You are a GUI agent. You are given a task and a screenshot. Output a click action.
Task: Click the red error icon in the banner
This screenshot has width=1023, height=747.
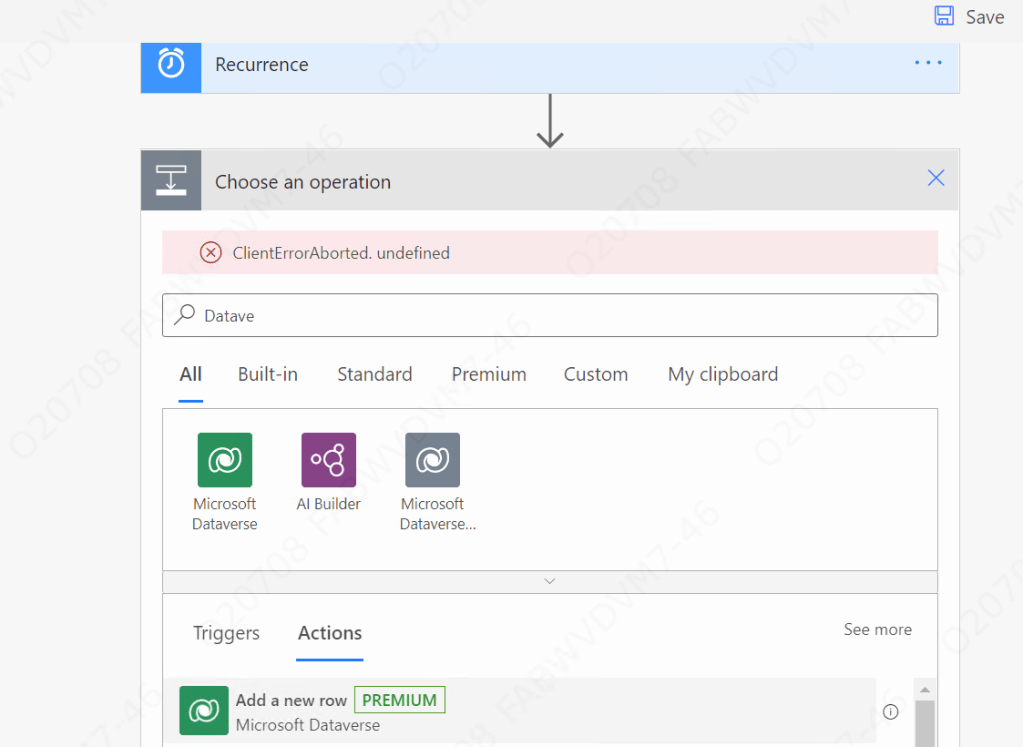210,253
